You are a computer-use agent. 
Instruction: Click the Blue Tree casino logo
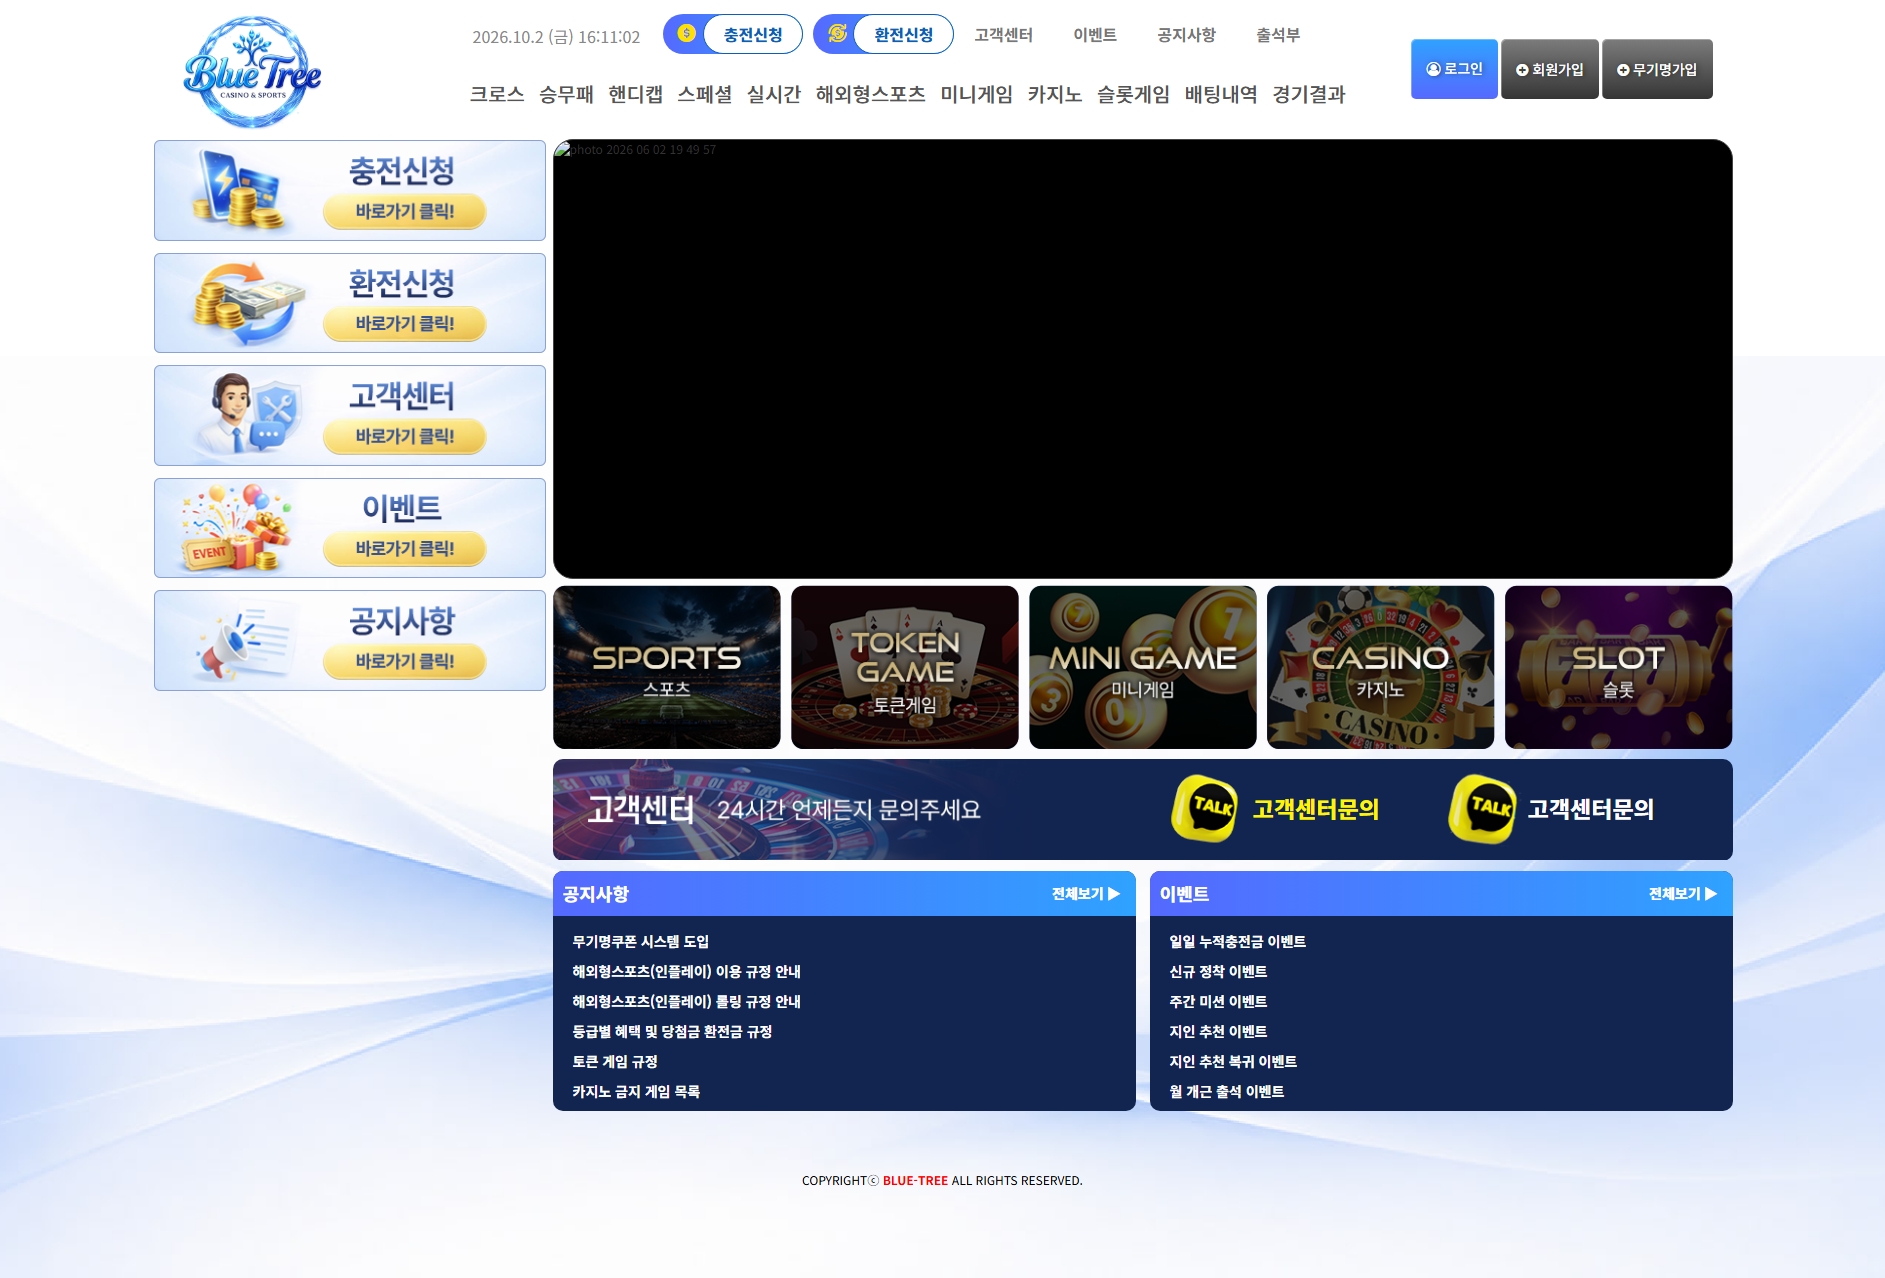252,72
